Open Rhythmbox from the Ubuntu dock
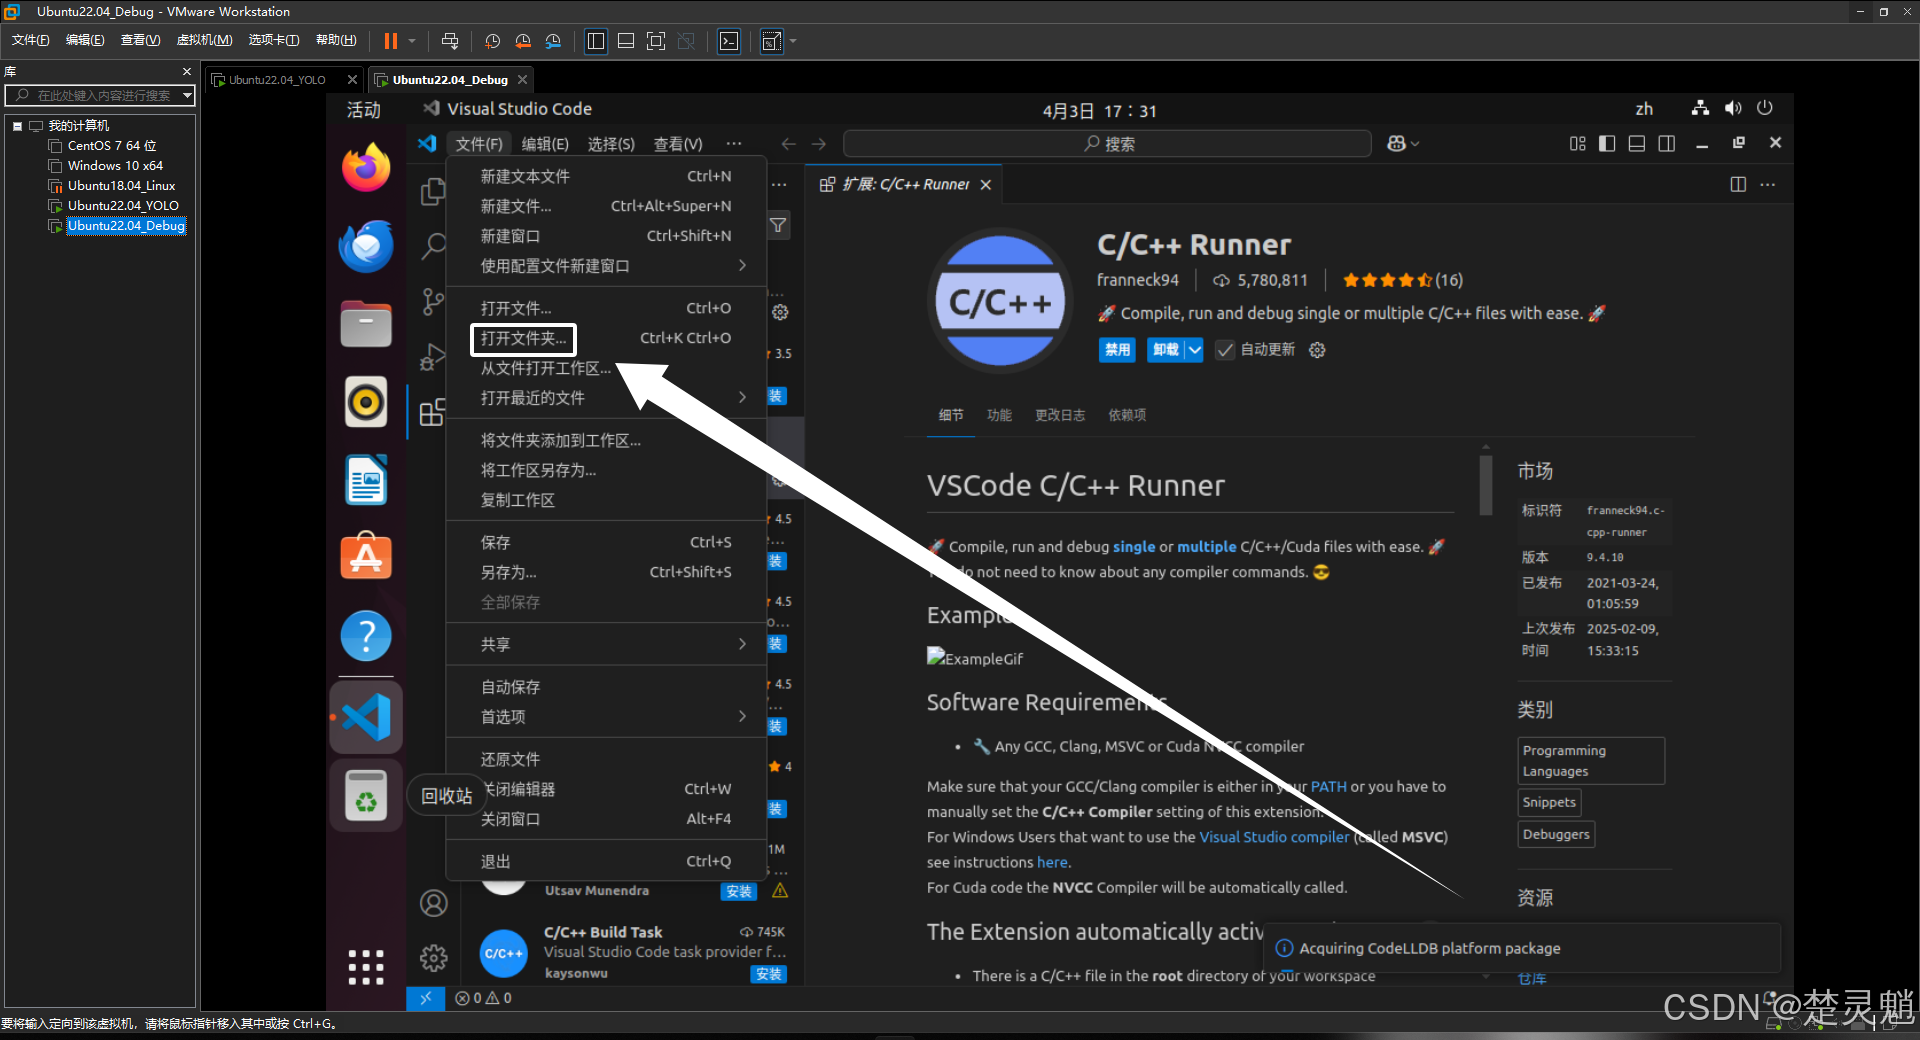Image resolution: width=1920 pixels, height=1040 pixels. coord(366,402)
